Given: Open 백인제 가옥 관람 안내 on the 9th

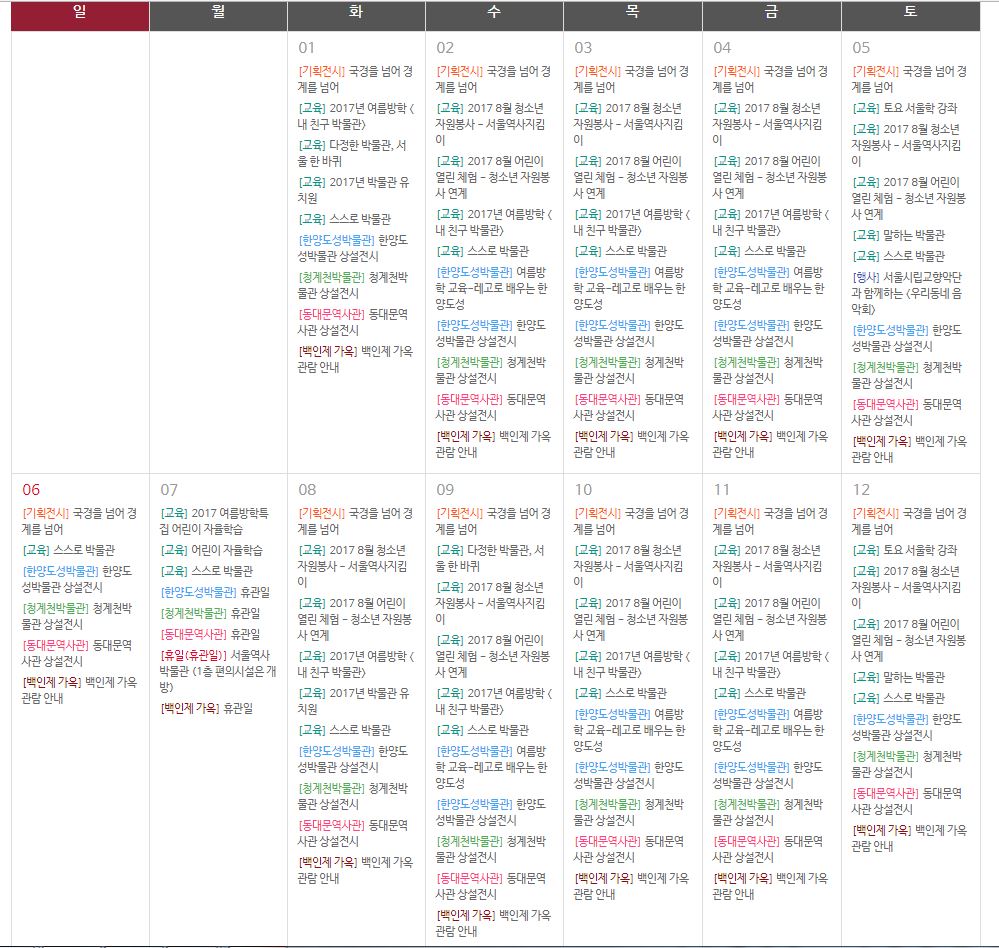Looking at the screenshot, I should [x=492, y=923].
